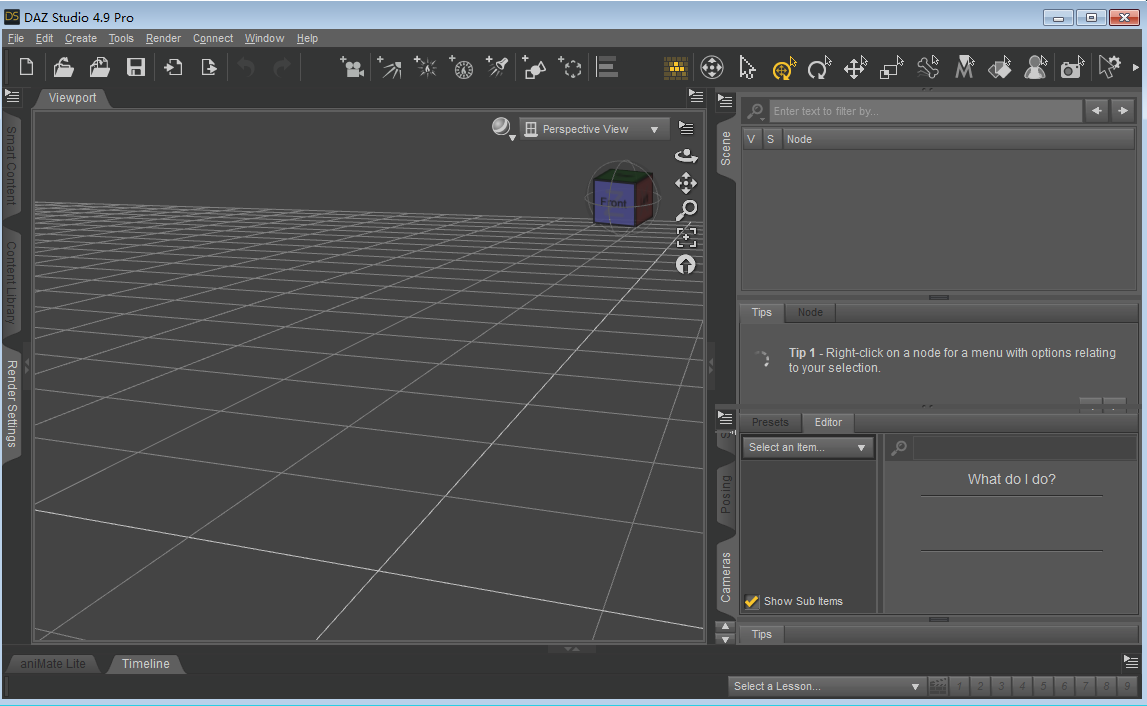This screenshot has width=1147, height=706.
Task: Select the Scale tool
Action: (892, 68)
